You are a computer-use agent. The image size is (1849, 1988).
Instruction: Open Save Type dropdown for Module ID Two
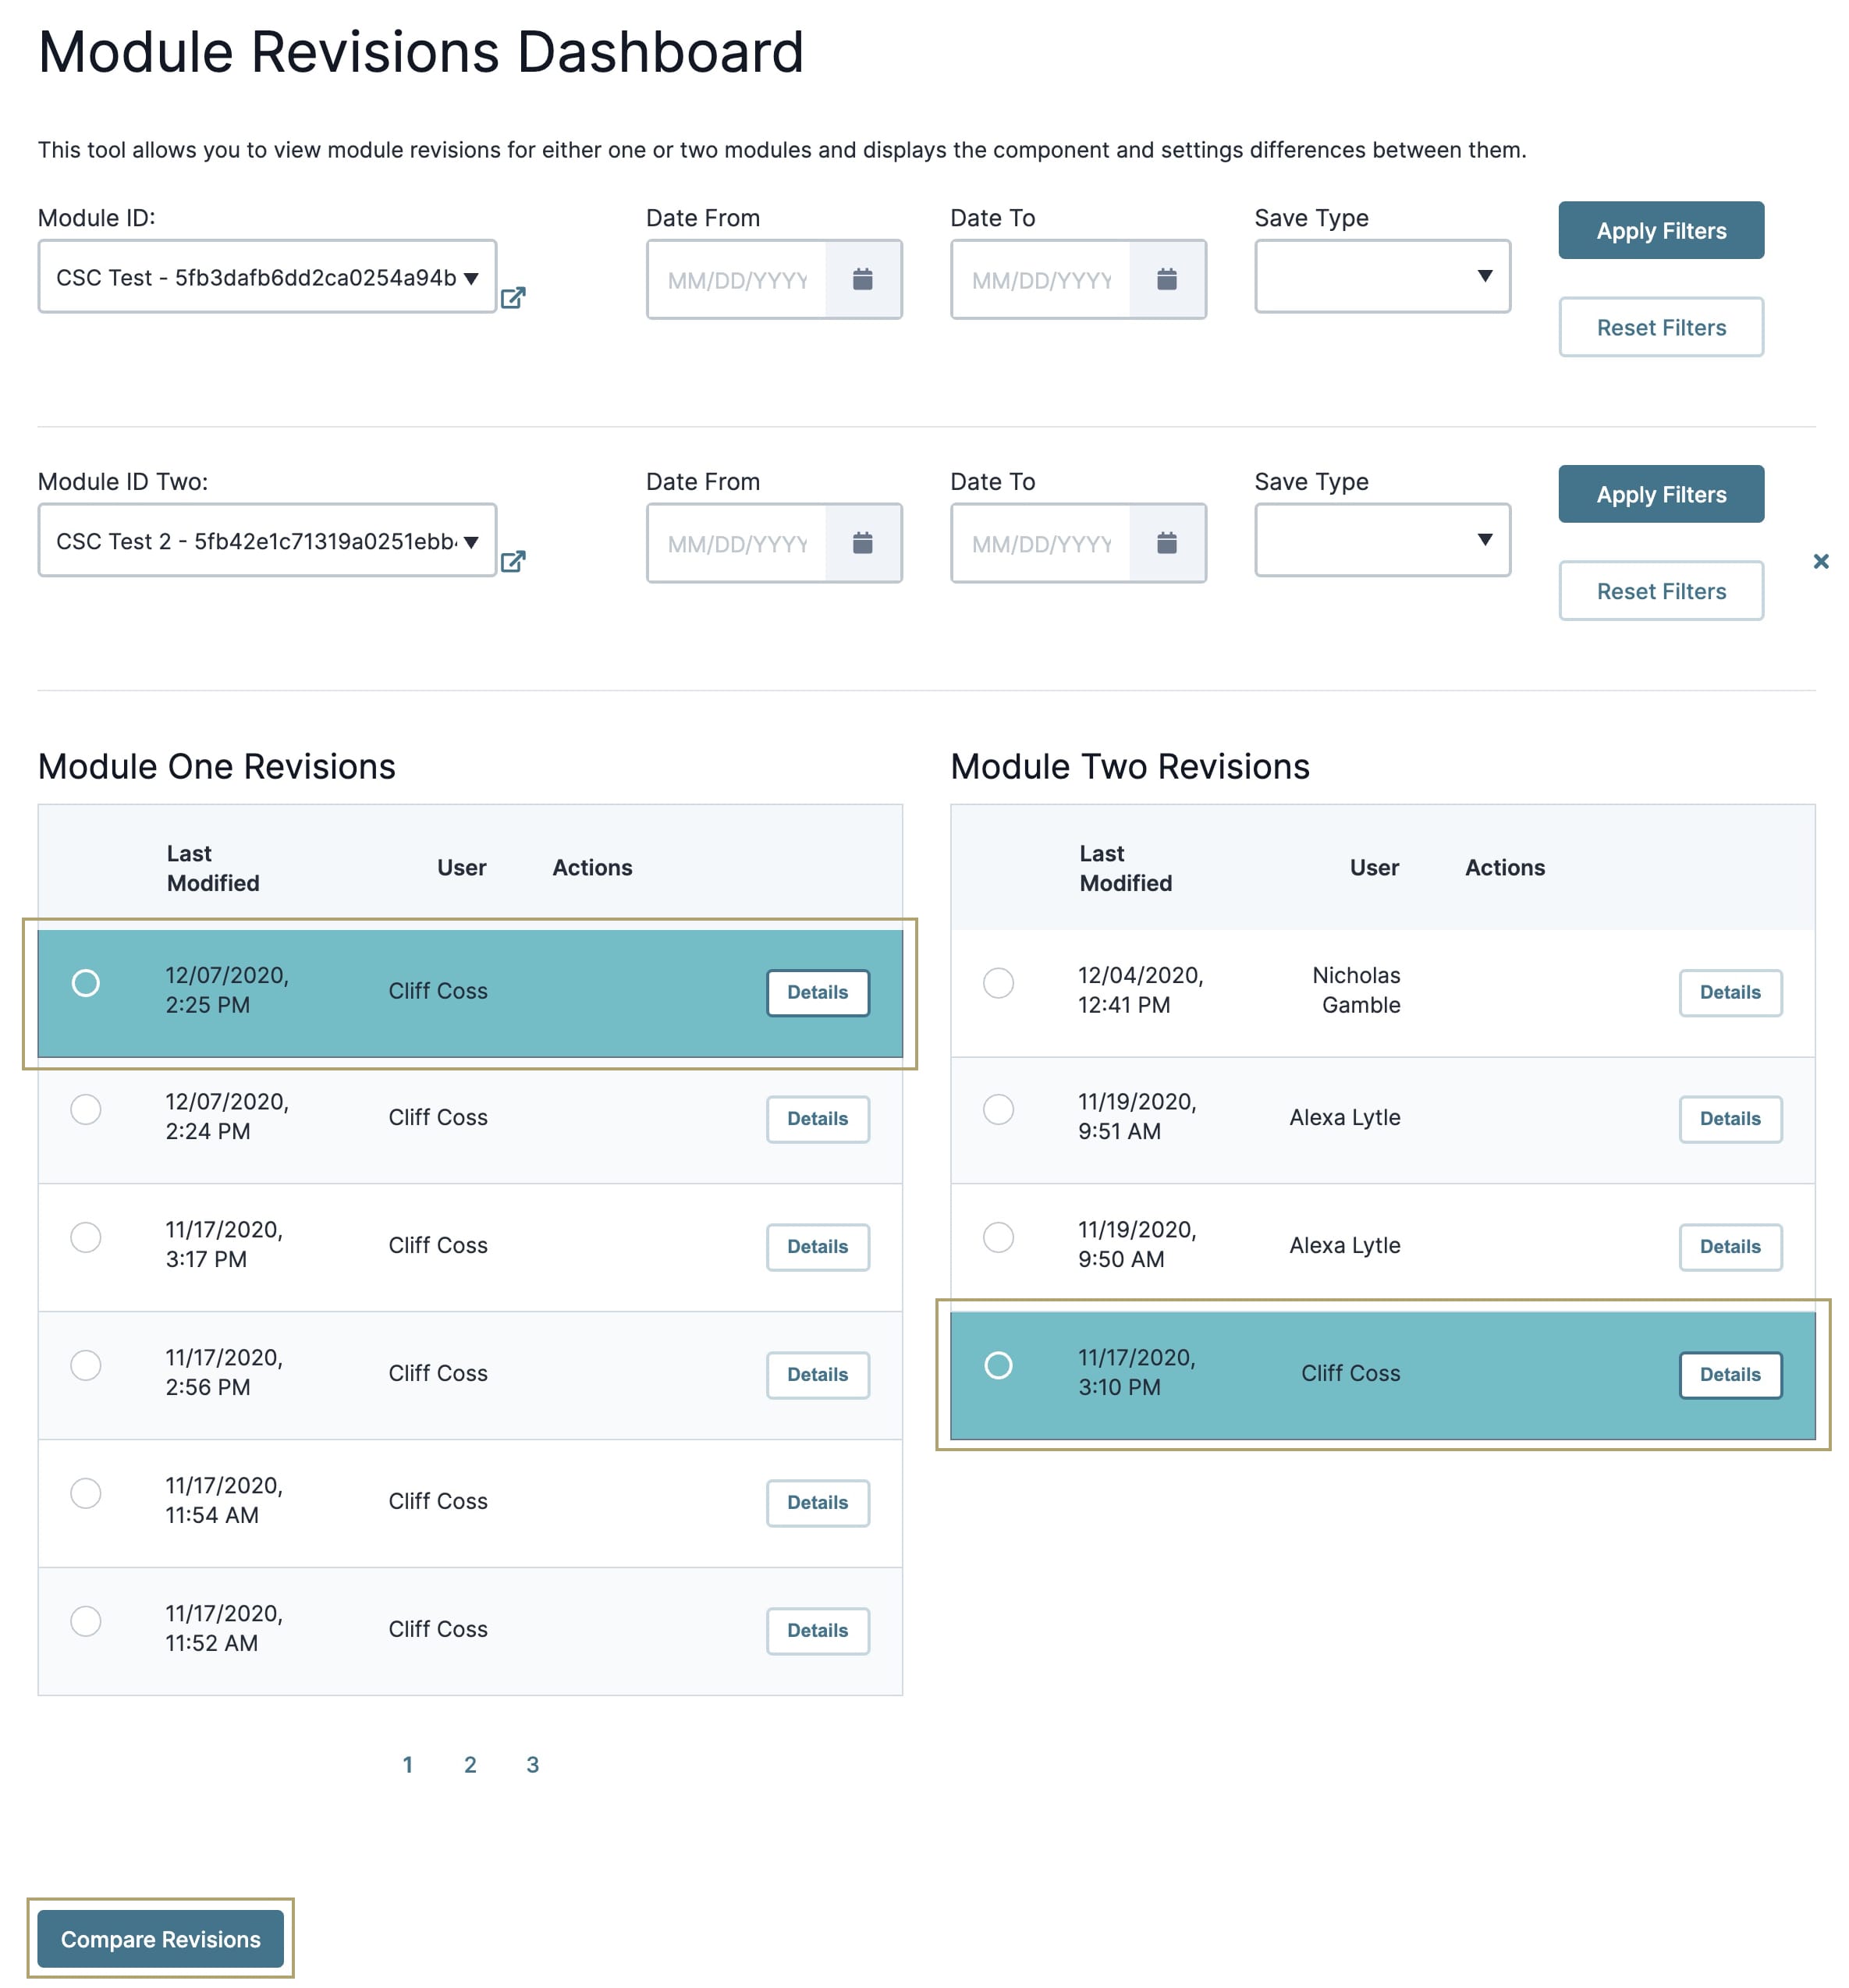click(1382, 540)
